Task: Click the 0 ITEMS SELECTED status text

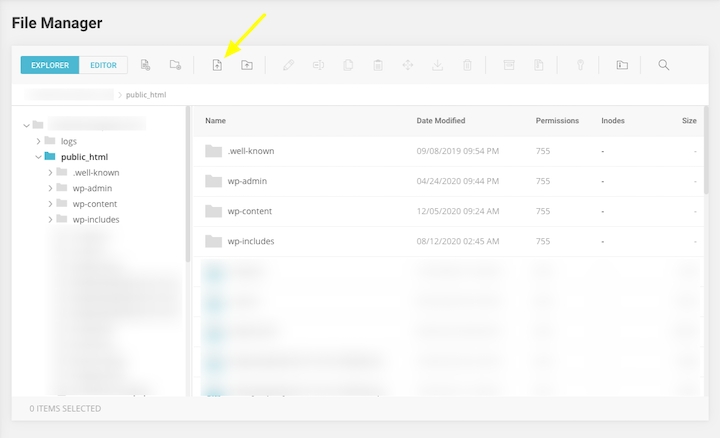Action: pyautogui.click(x=65, y=409)
